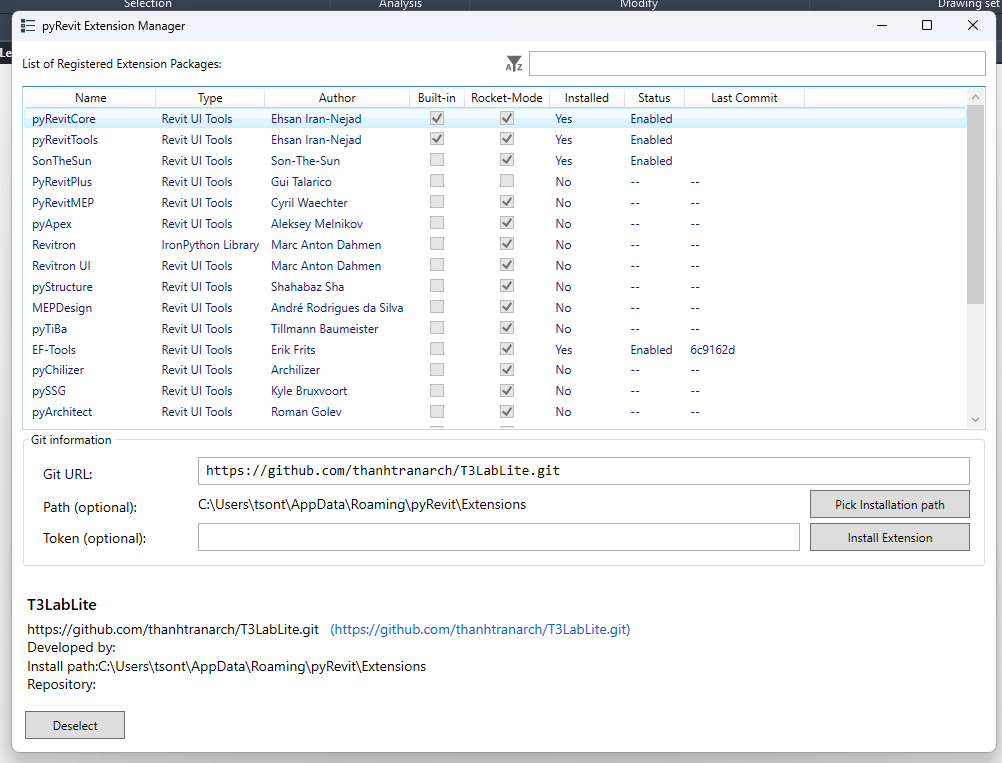Select the pyArchitect extension
Image resolution: width=1002 pixels, height=763 pixels.
(x=495, y=412)
